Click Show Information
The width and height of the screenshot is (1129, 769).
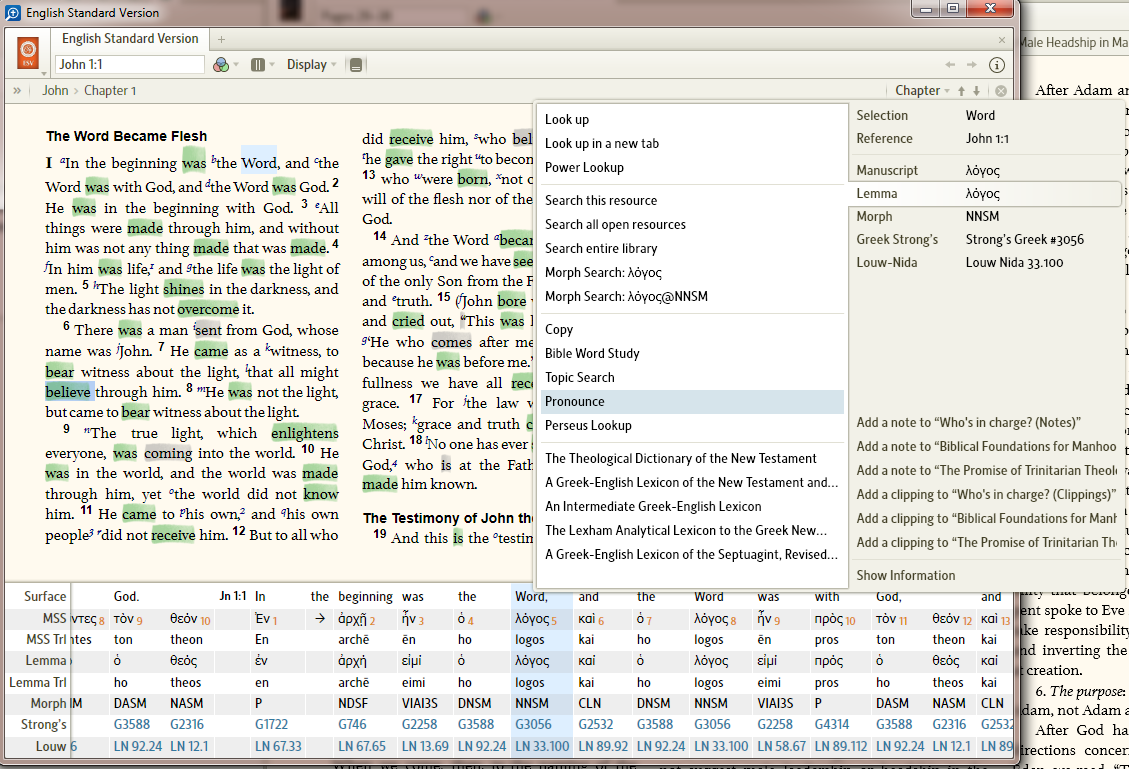tap(906, 575)
